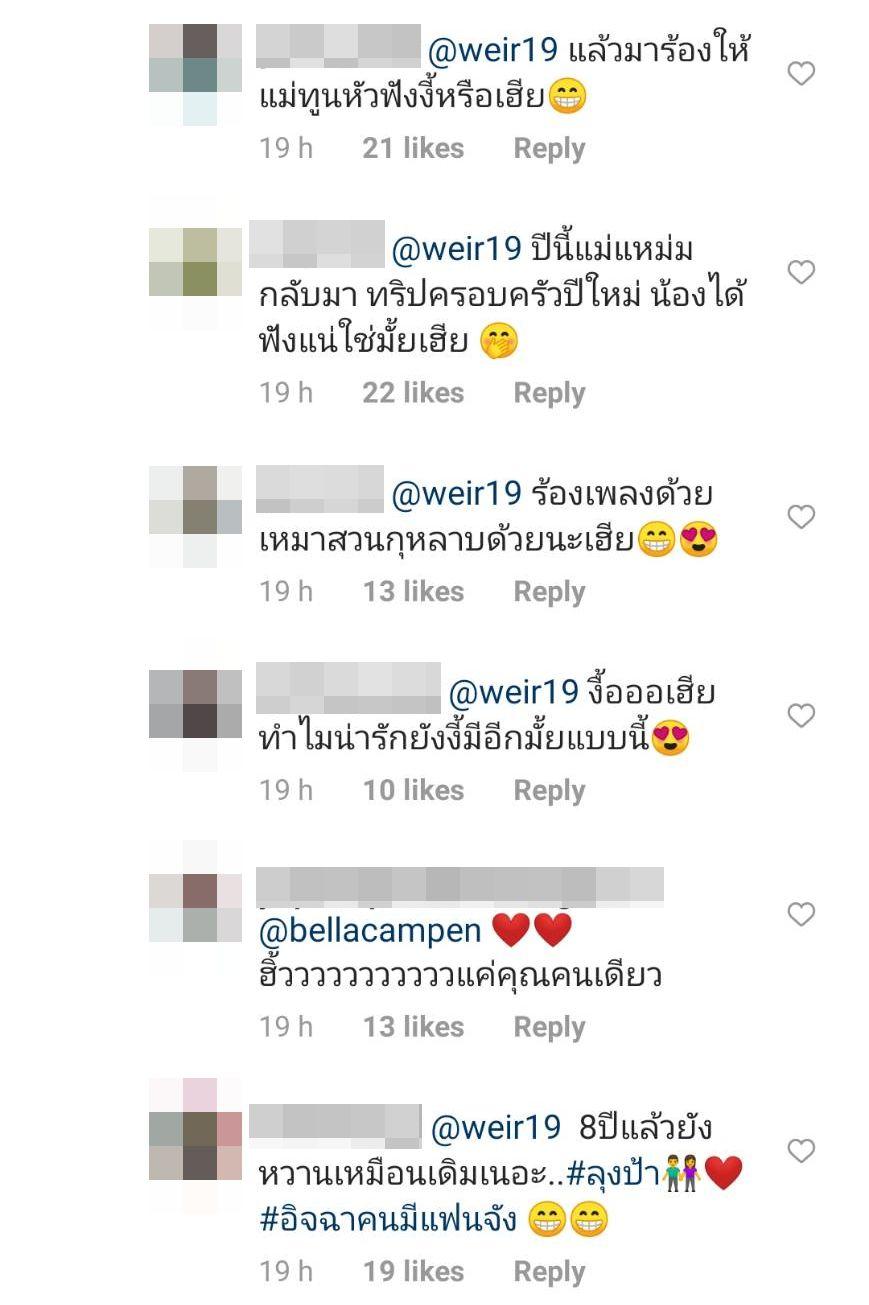
Task: Like the comment mentioning @bellacampen
Action: pyautogui.click(x=801, y=914)
